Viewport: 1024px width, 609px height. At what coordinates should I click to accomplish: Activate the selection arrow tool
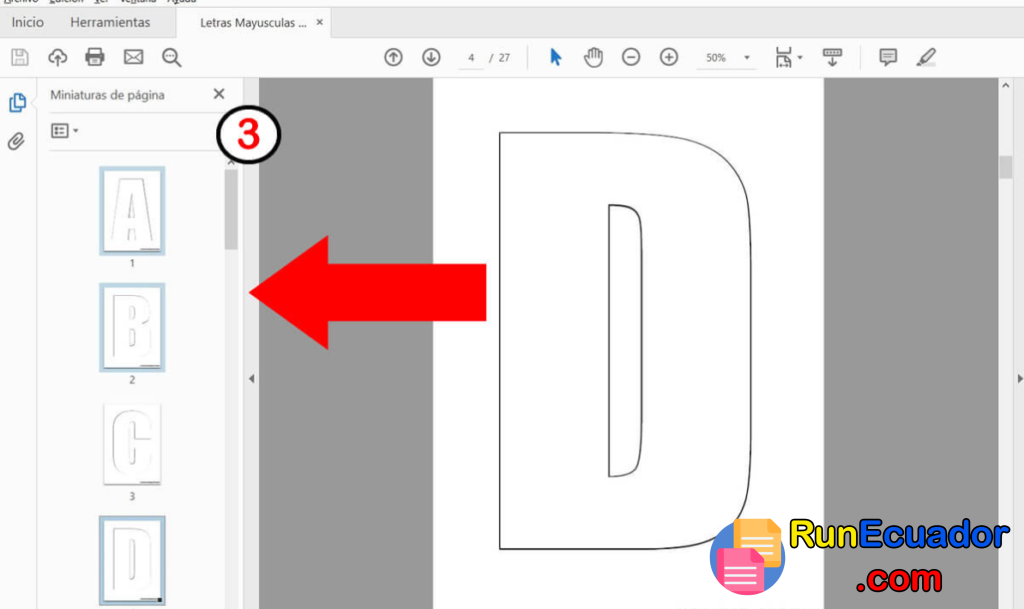click(x=556, y=57)
